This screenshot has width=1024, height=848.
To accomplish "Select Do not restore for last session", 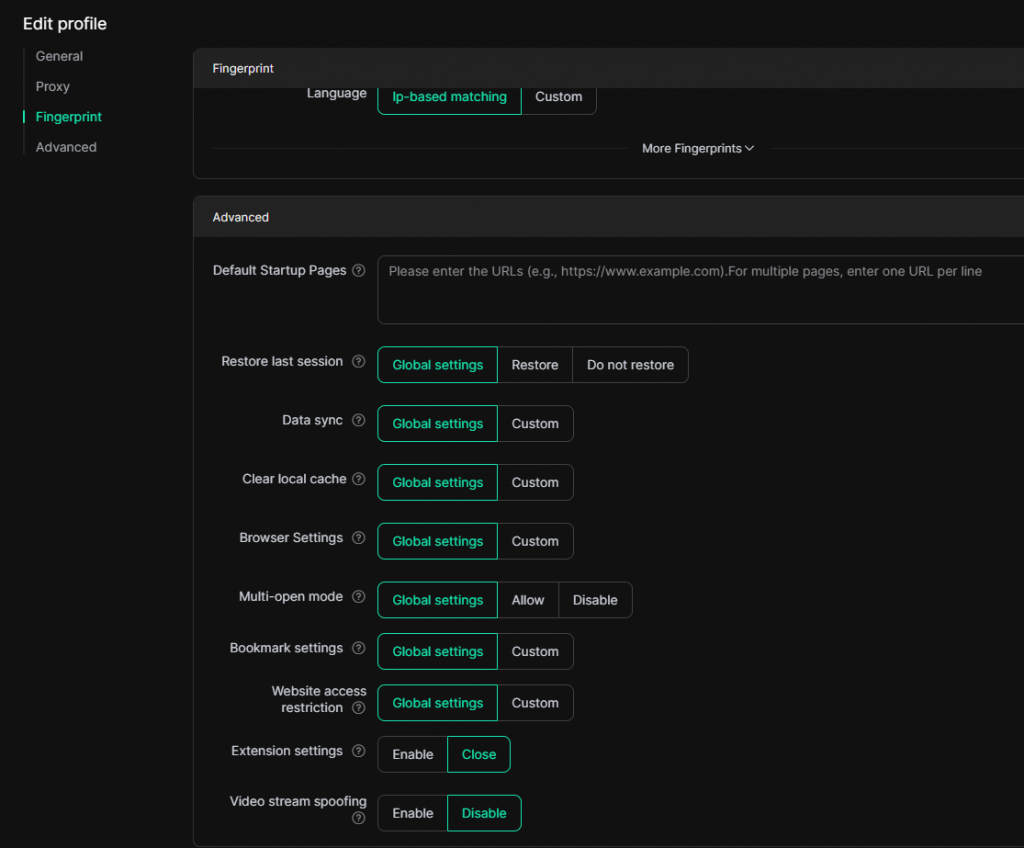I will (x=630, y=366).
